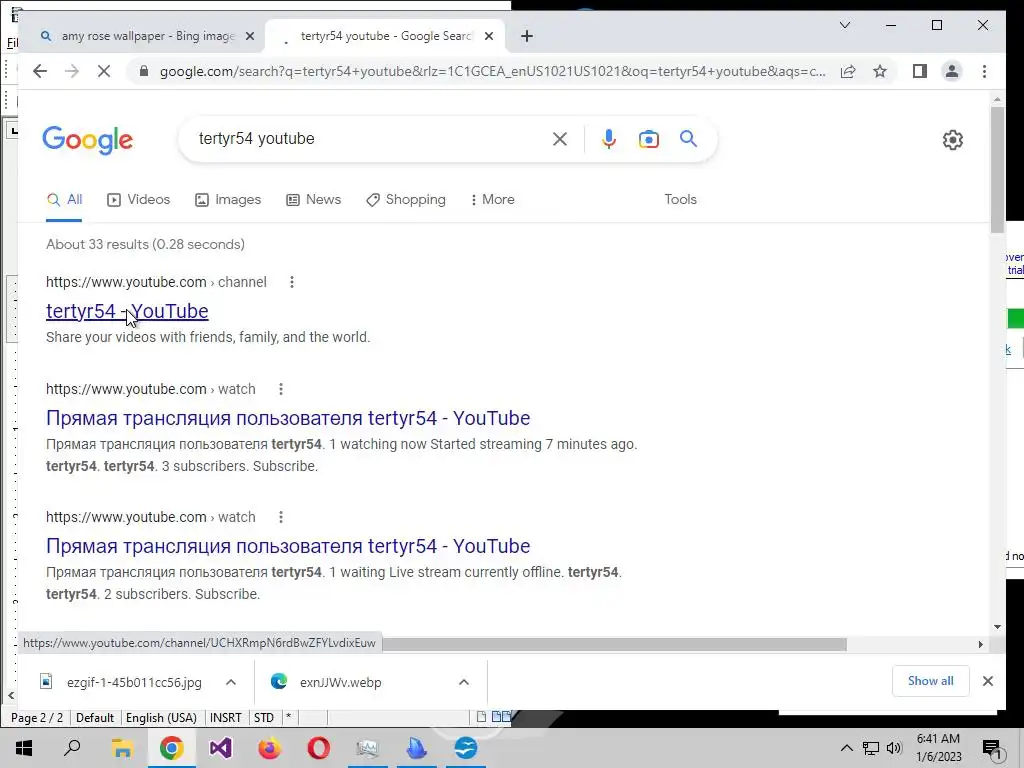Select the All results tab
Screen dimensions: 1024x768
64,199
